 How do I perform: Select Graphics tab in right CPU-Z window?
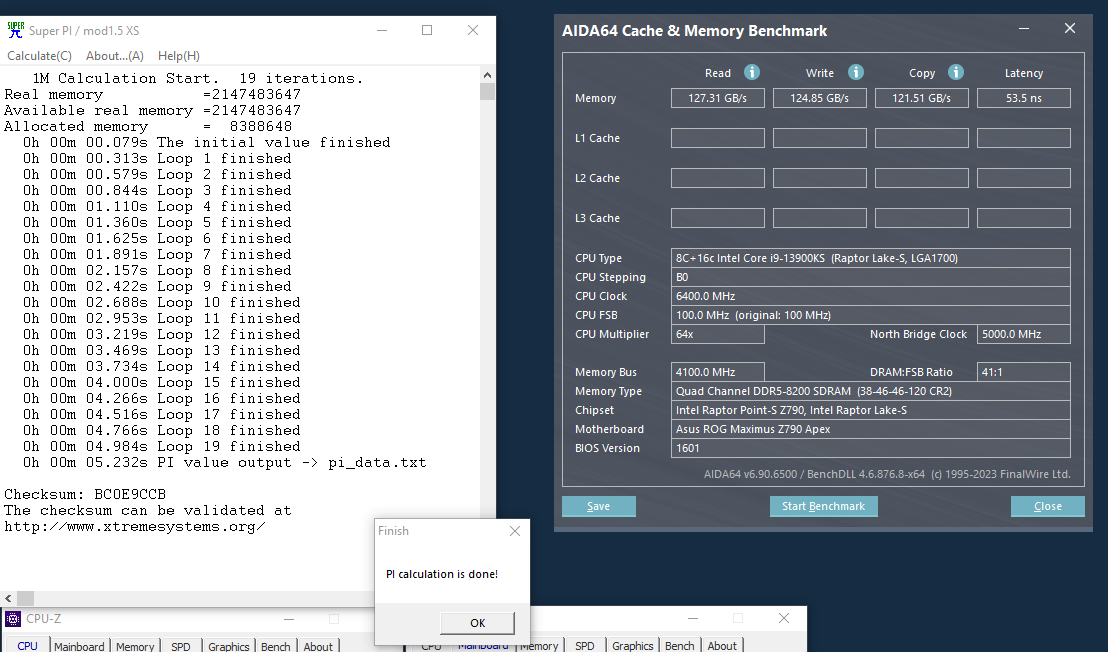click(x=632, y=646)
